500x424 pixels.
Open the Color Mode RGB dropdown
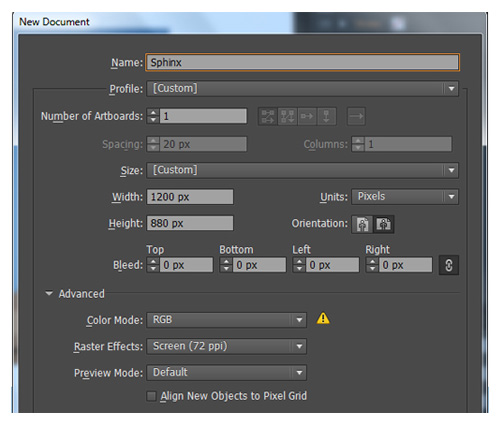[x=226, y=320]
